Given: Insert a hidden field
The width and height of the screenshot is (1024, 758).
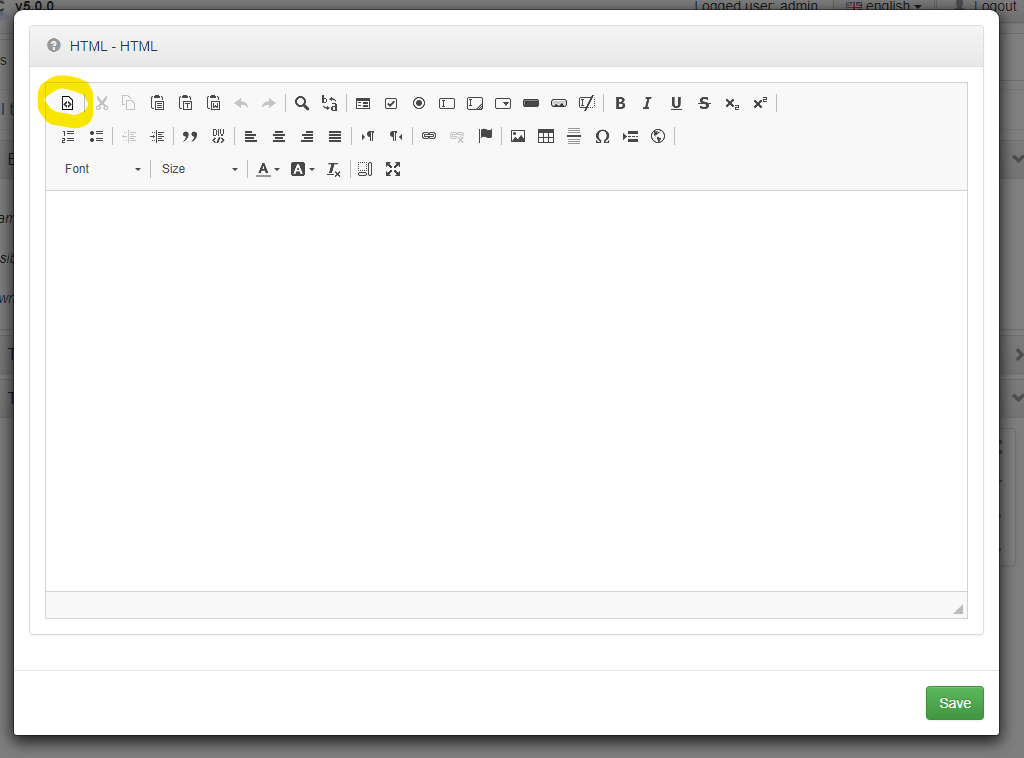Looking at the screenshot, I should (587, 103).
